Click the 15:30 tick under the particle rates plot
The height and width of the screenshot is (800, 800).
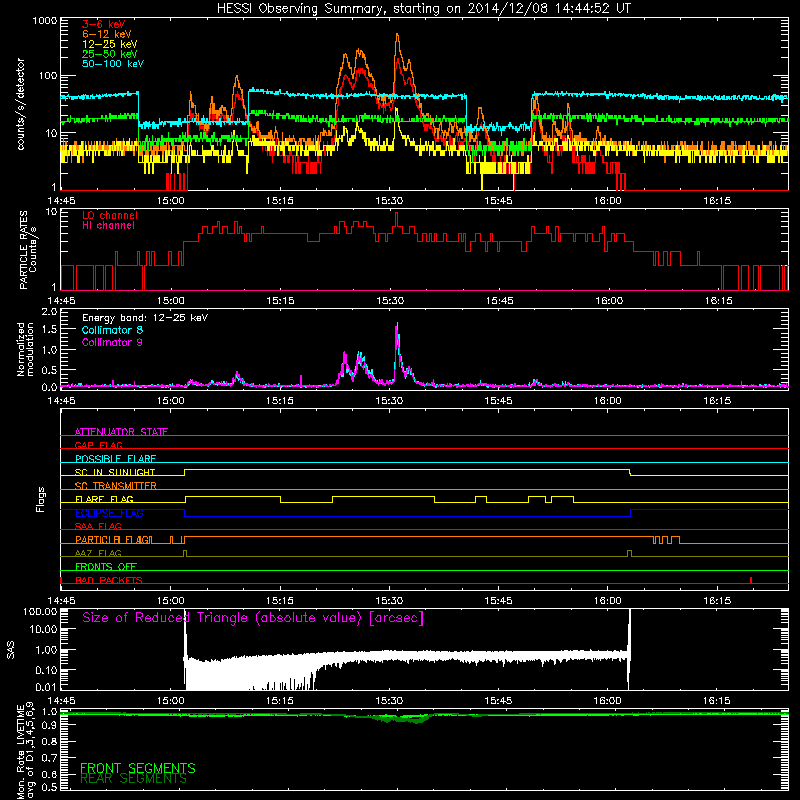point(389,301)
